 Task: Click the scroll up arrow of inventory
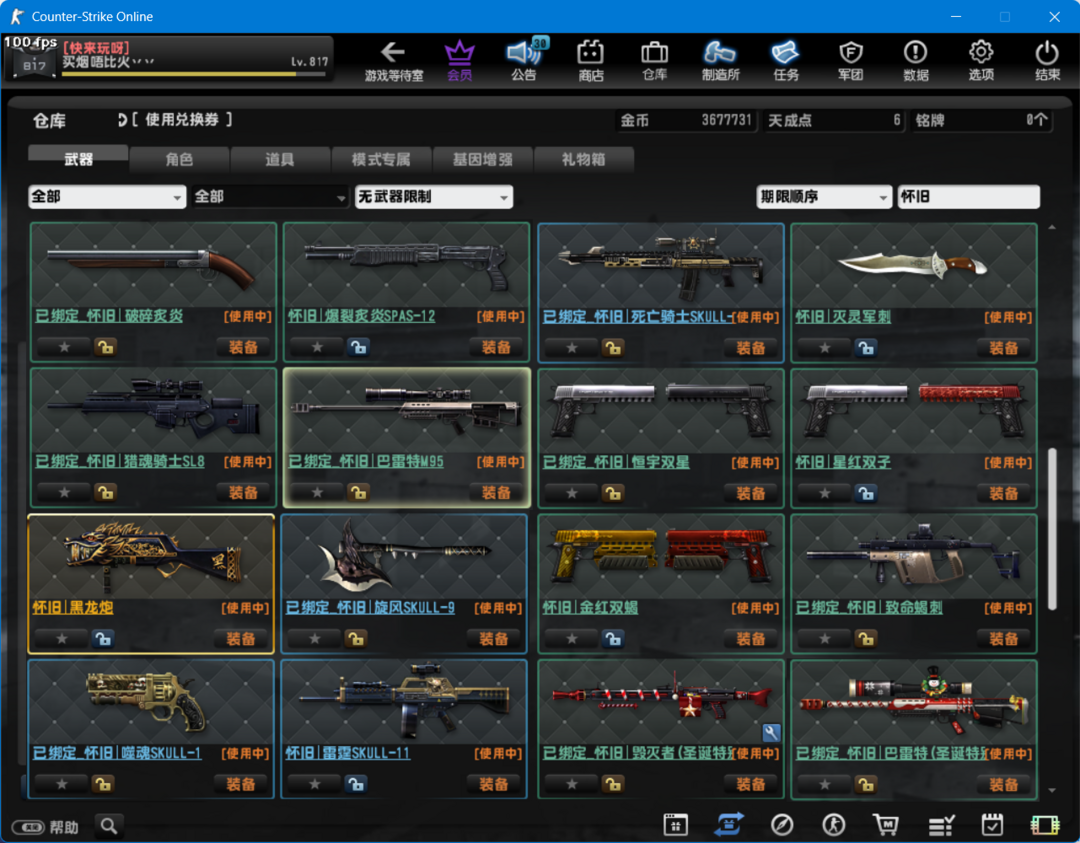[1052, 227]
